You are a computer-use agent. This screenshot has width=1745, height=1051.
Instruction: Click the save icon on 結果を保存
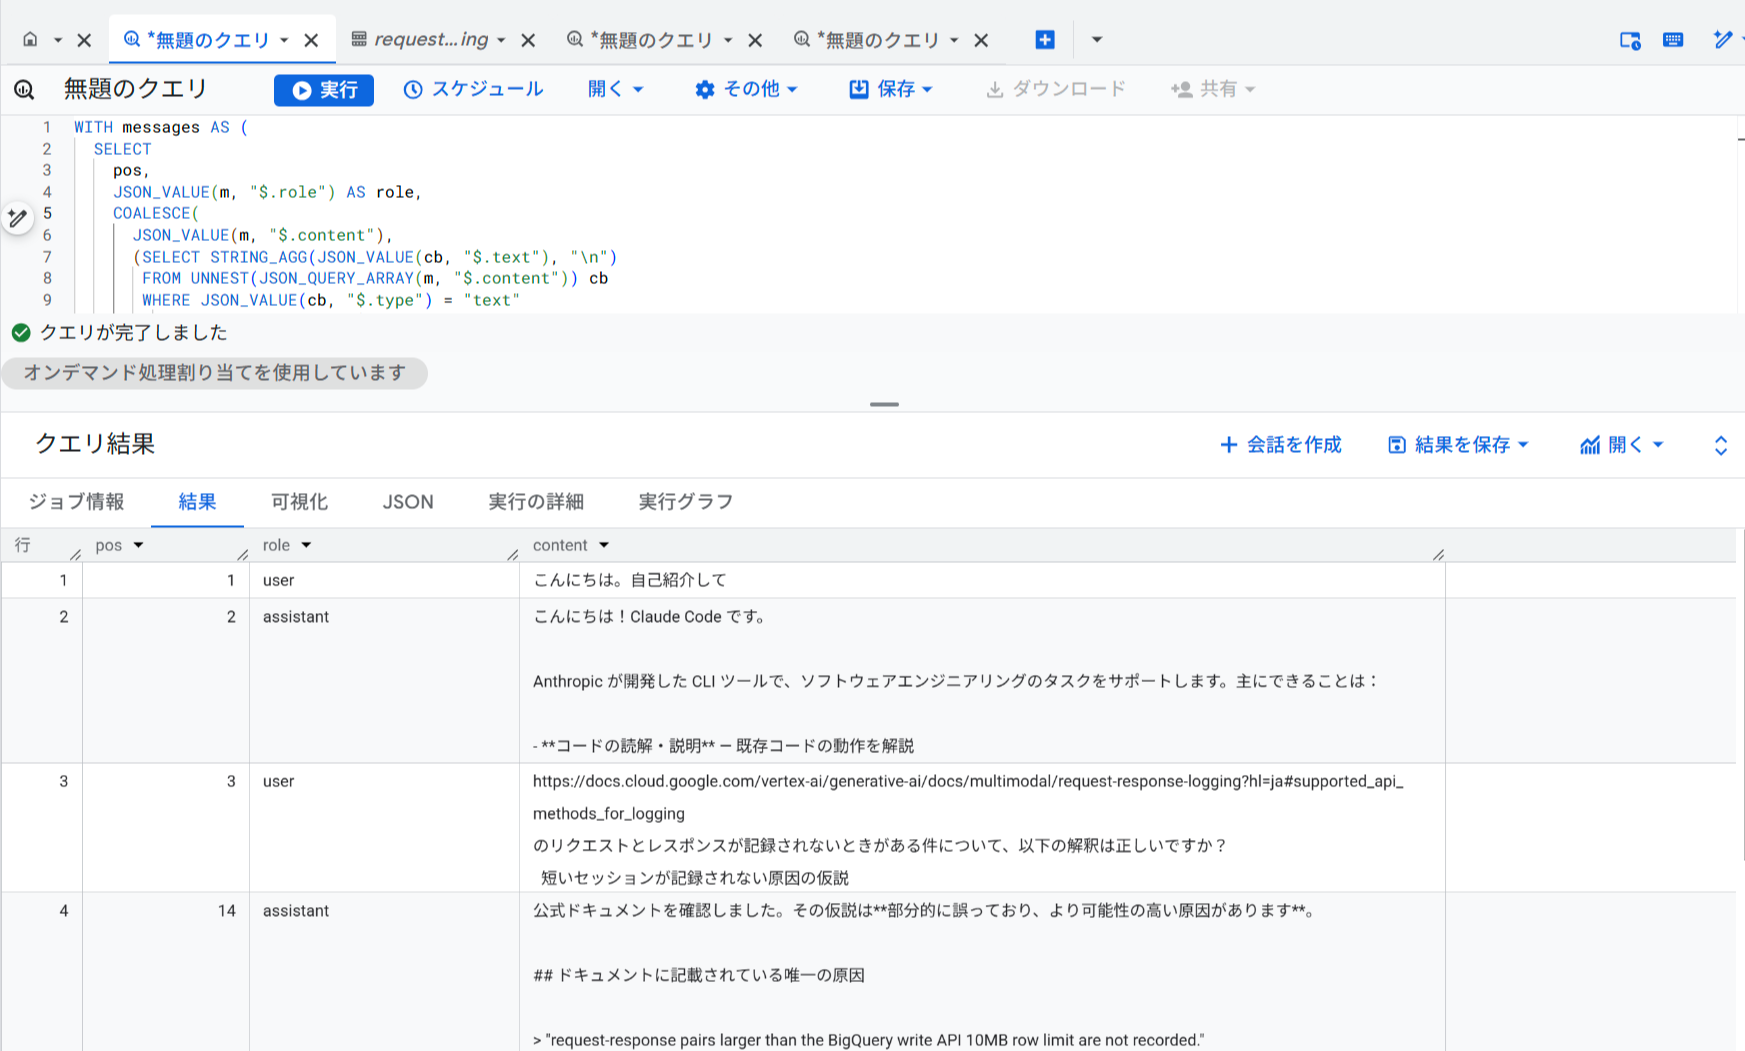click(1397, 445)
